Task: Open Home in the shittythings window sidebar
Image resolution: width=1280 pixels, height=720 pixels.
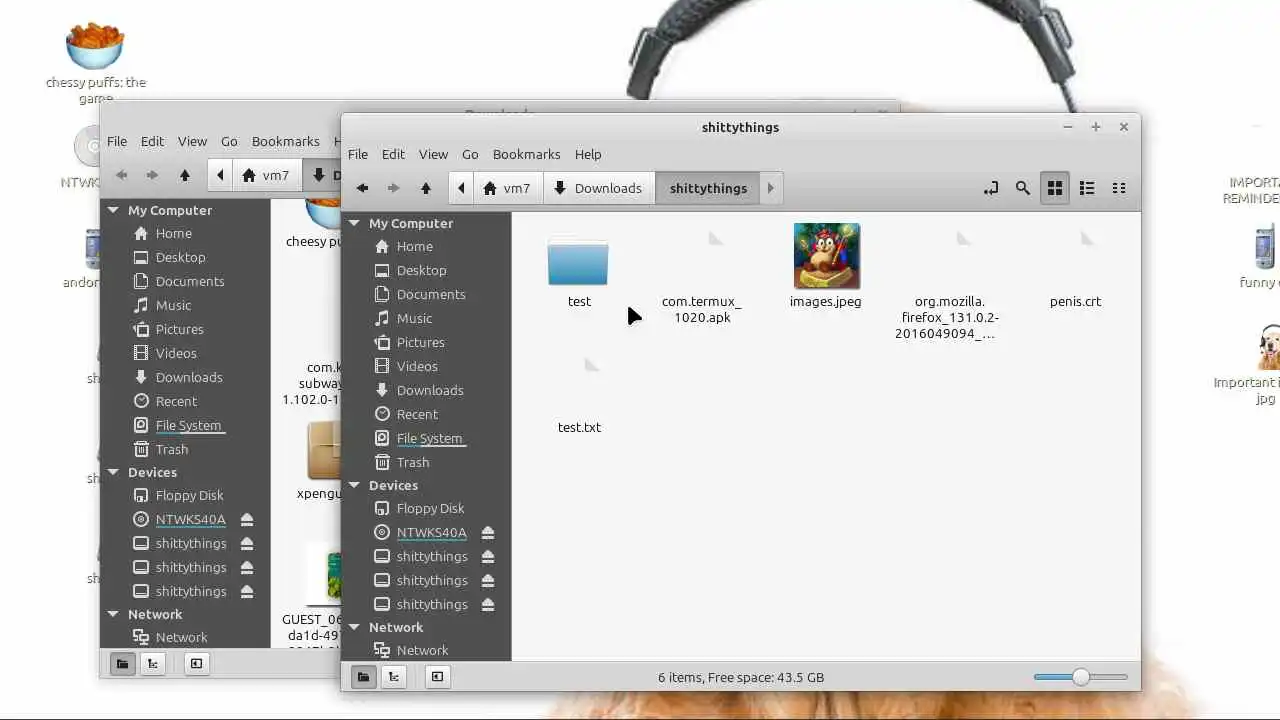Action: (x=414, y=246)
